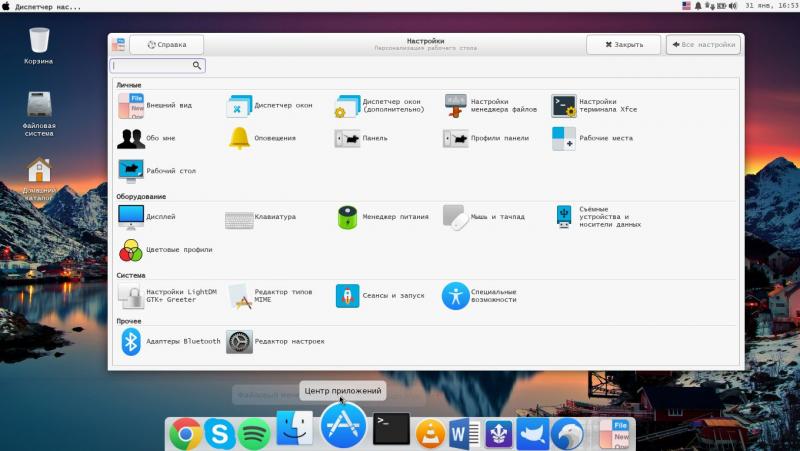
Task: Click the Справка help button
Action: click(x=166, y=45)
